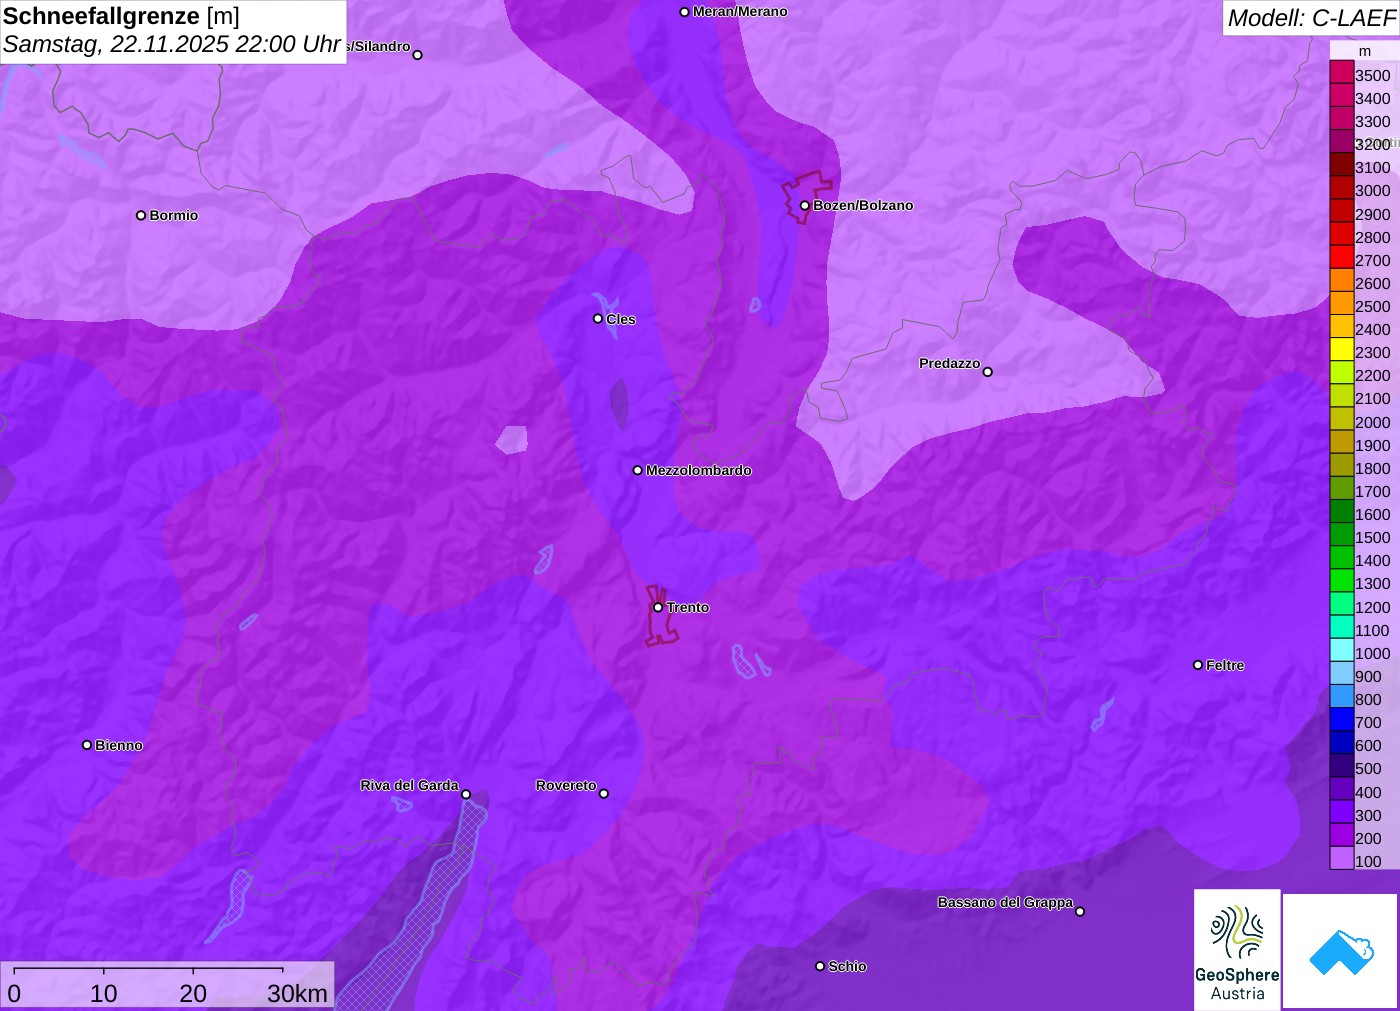Screen dimensions: 1400x1011
Task: Click the 2000 legend value
Action: [1373, 422]
